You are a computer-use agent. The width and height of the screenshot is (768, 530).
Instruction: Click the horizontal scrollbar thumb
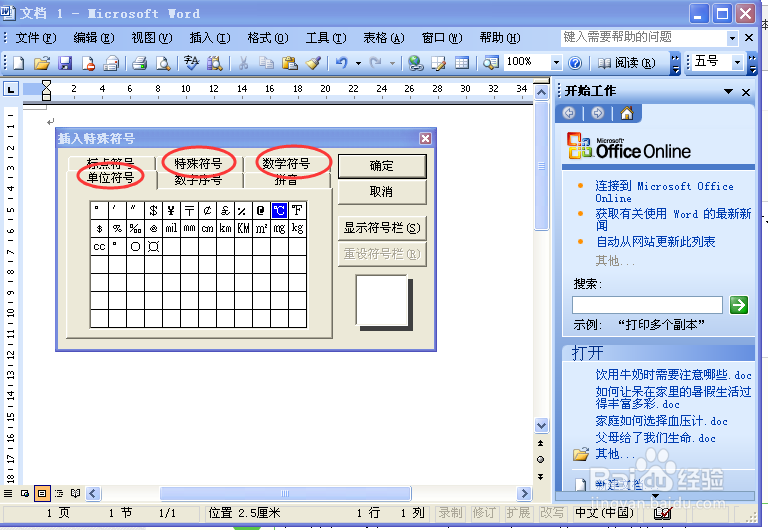[x=286, y=493]
